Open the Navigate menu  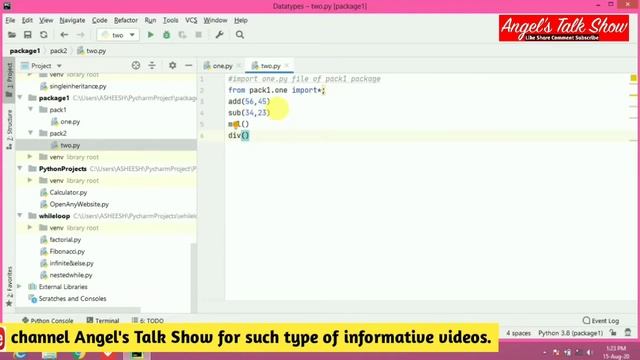pyautogui.click(x=72, y=20)
